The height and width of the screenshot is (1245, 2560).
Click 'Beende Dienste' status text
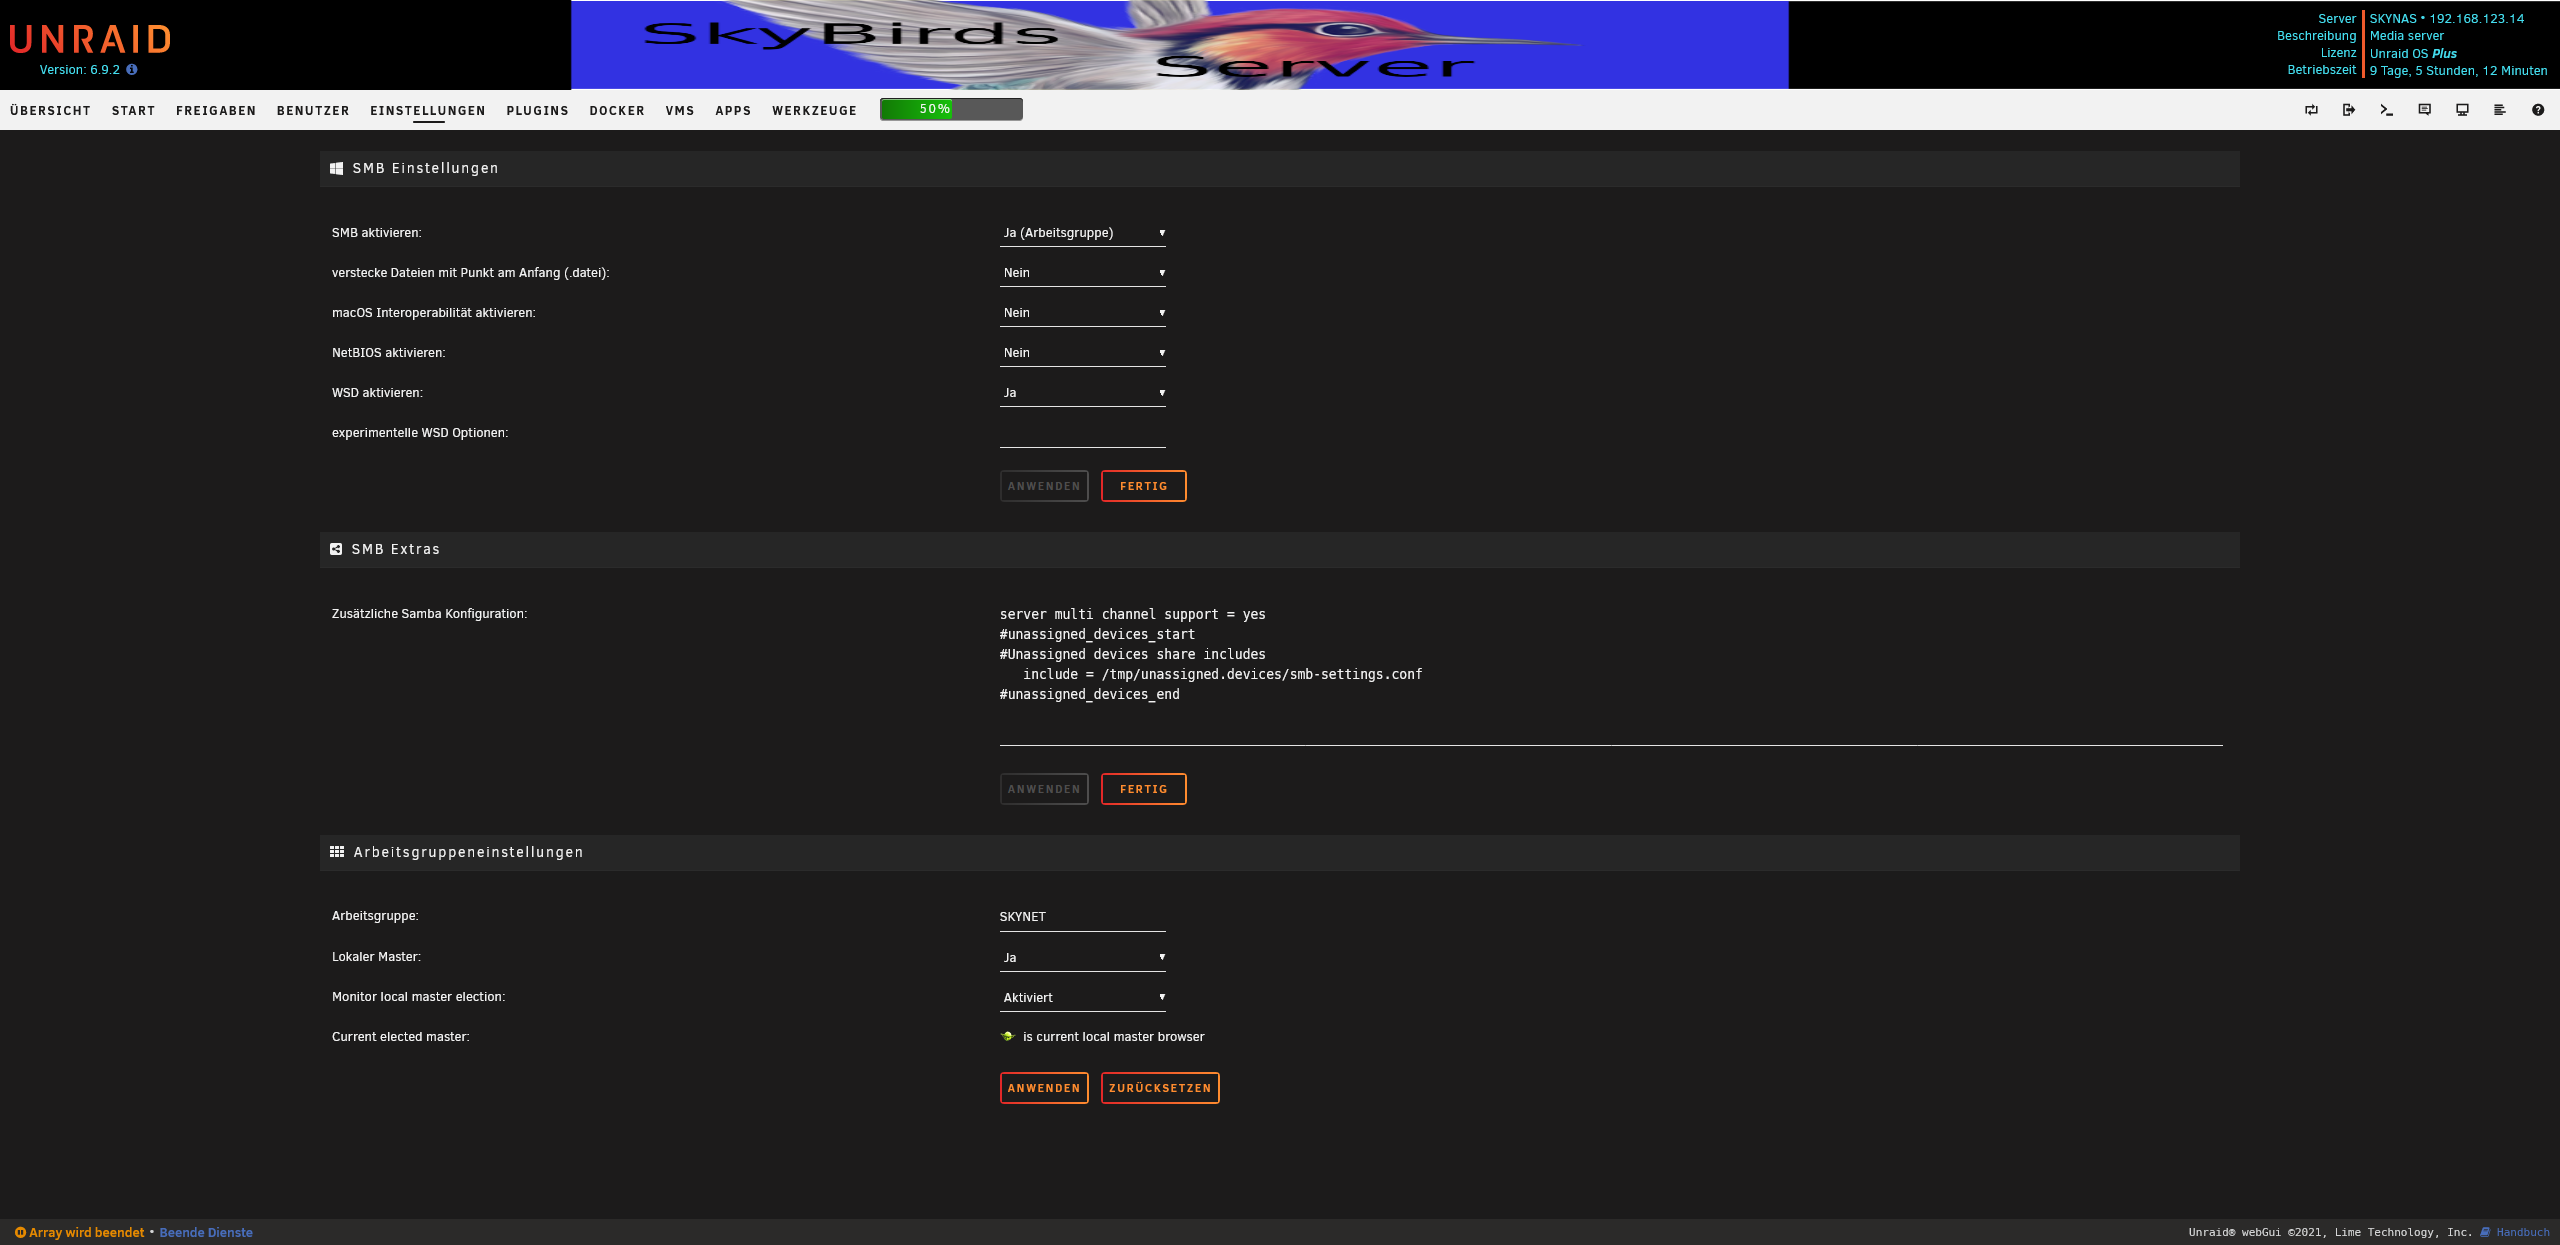206,1233
